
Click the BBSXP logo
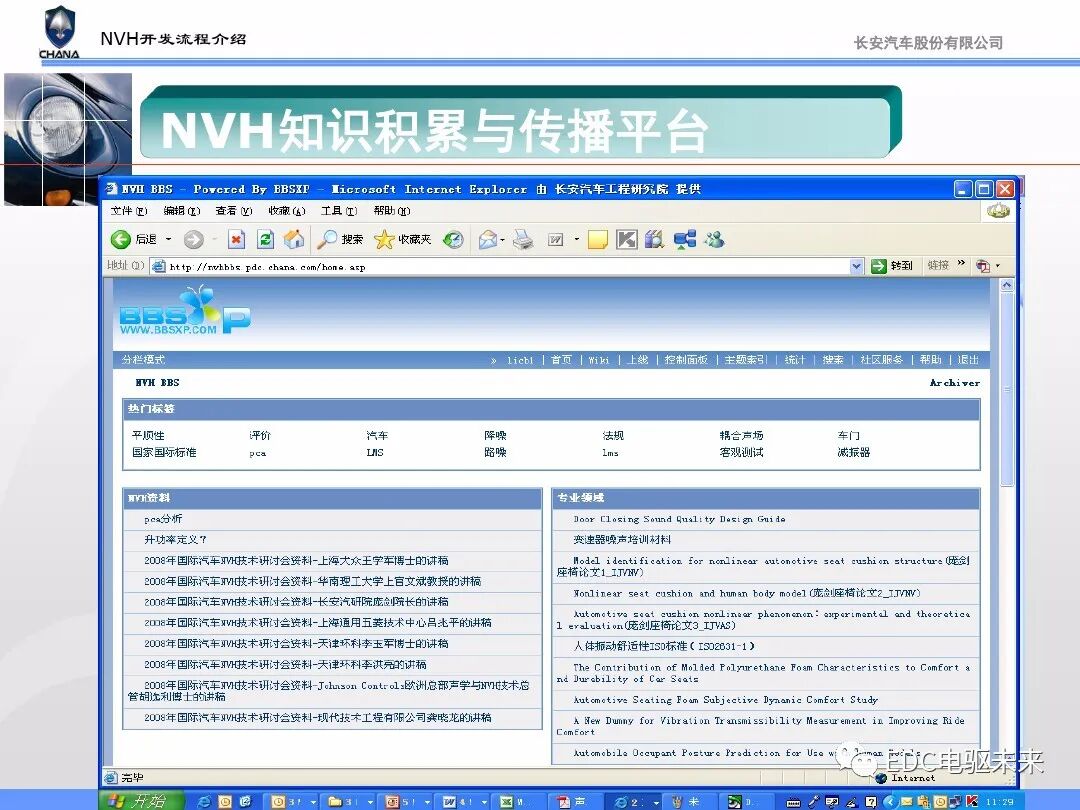point(185,311)
